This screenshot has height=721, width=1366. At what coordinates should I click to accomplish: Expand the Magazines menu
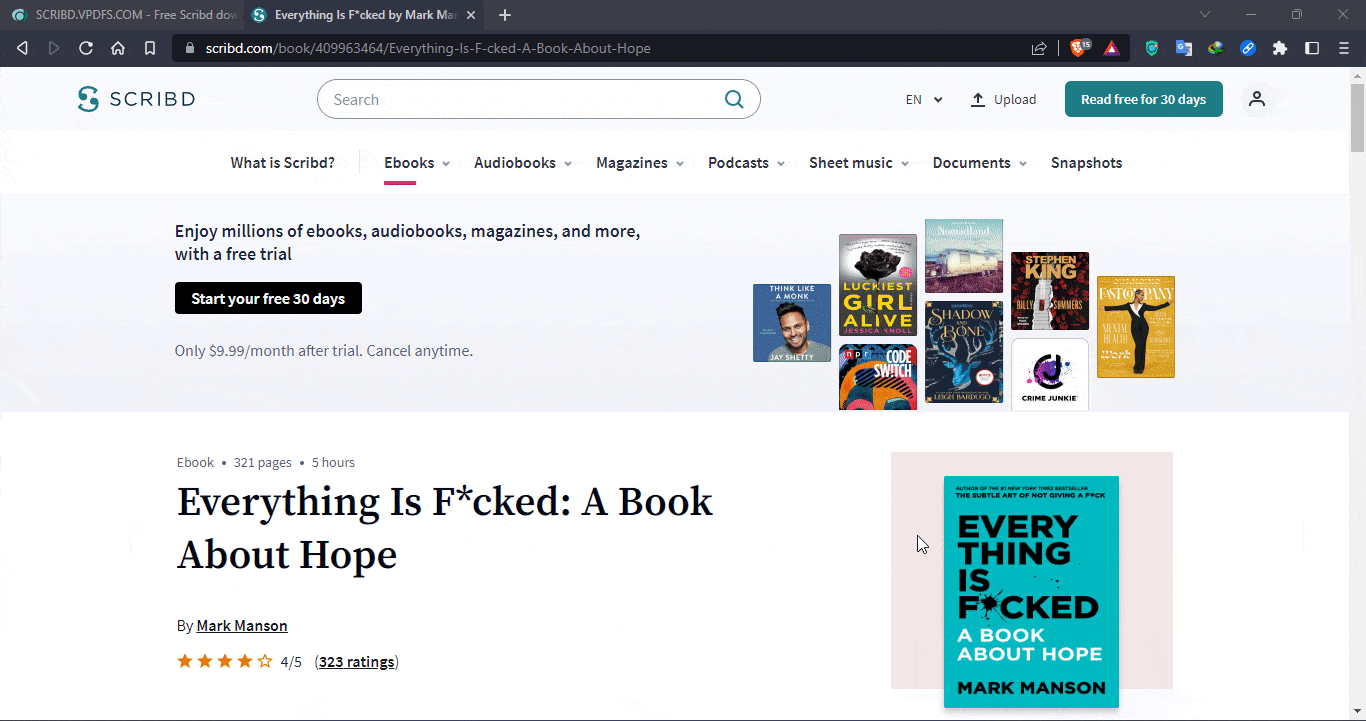(x=640, y=163)
